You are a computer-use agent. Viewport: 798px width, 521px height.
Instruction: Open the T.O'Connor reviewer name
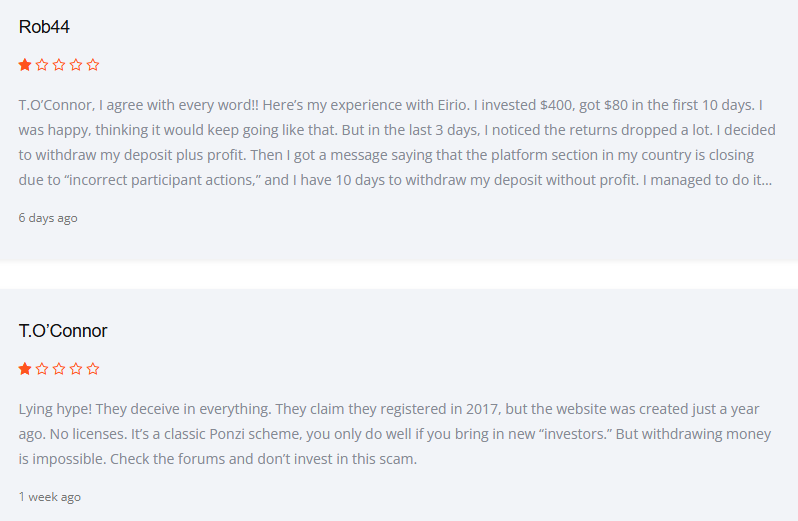(x=63, y=331)
